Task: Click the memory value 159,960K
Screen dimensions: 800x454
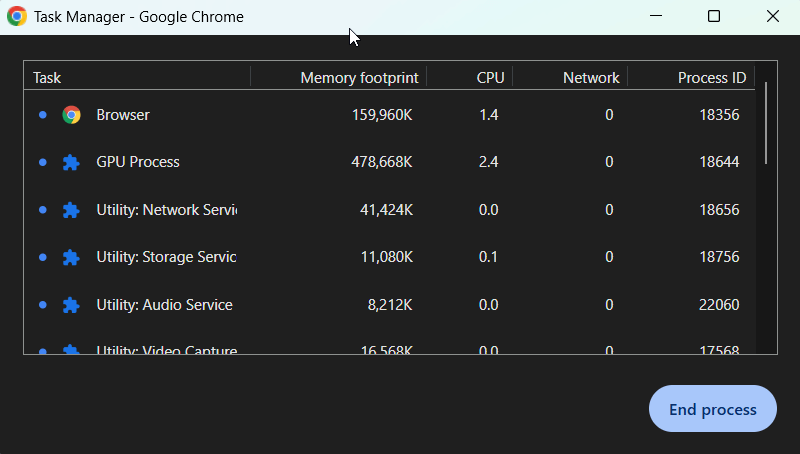Action: pyautogui.click(x=382, y=115)
